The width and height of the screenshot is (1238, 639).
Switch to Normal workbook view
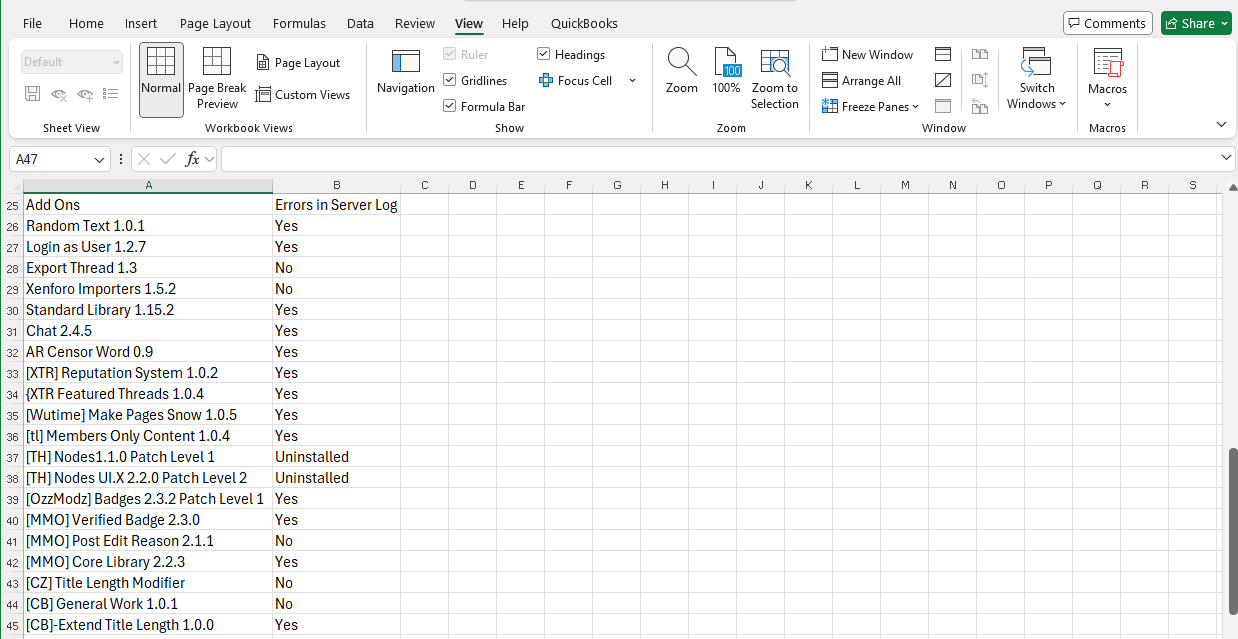[x=161, y=80]
